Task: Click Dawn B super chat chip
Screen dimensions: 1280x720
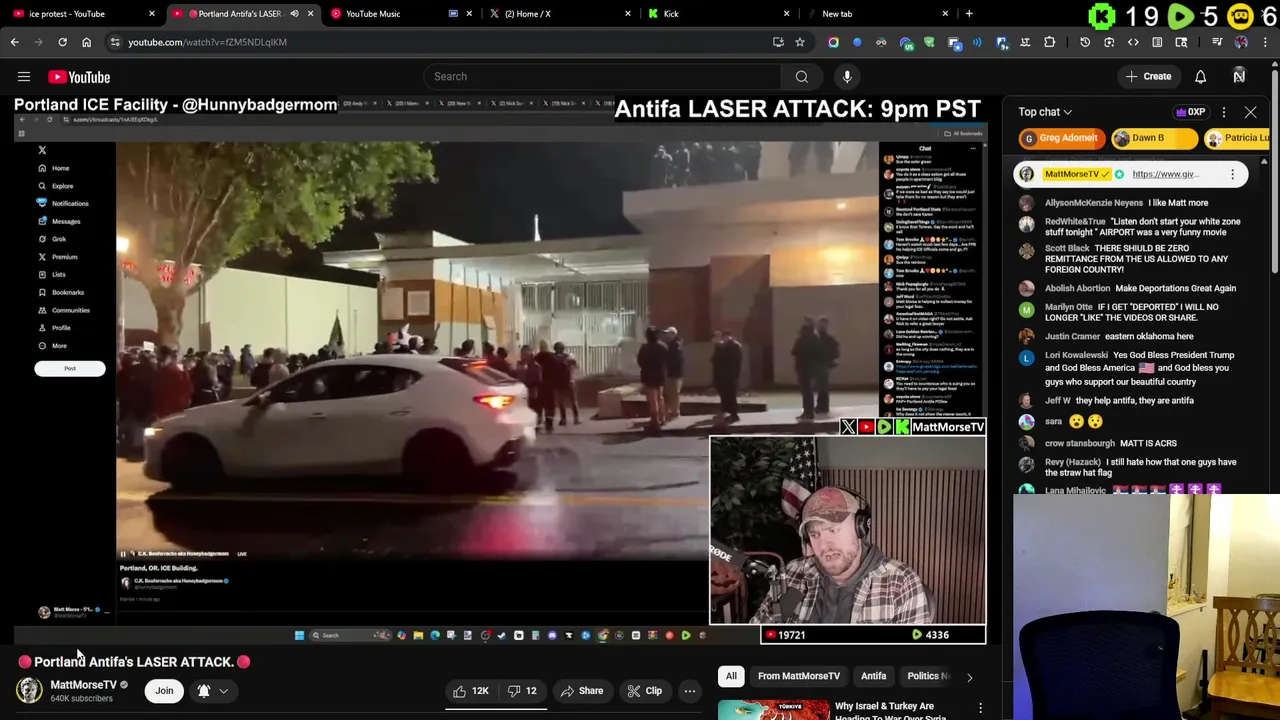Action: (1154, 138)
